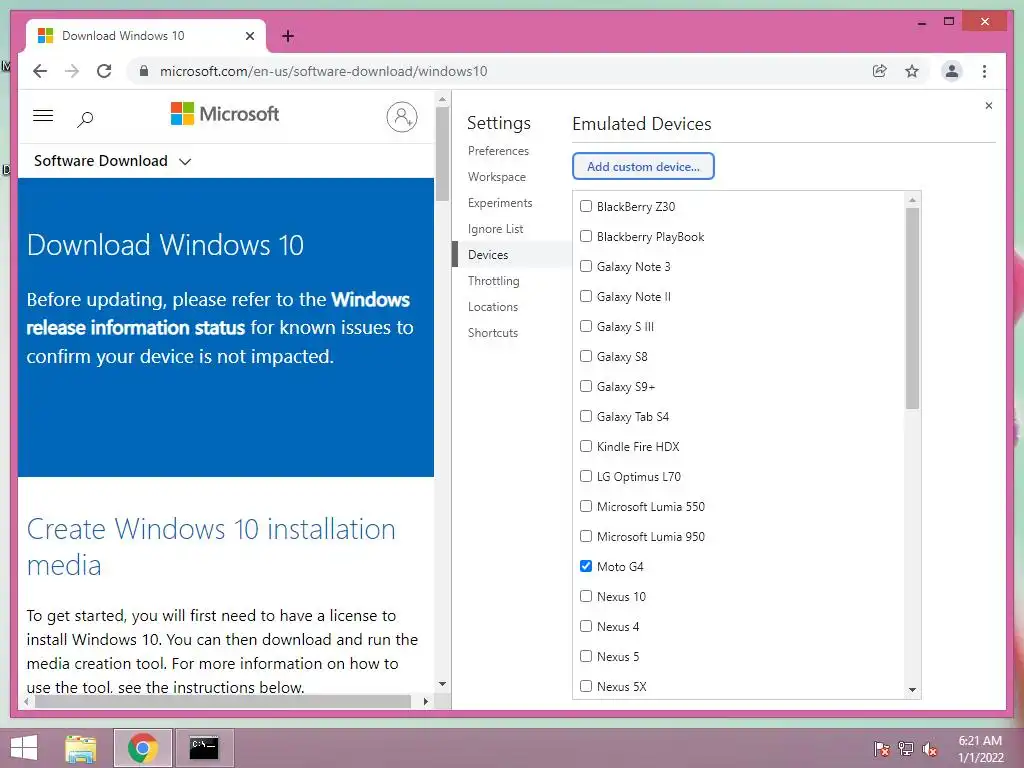The image size is (1024, 768).
Task: Enable the Kindle Fire HDX device
Action: coord(586,447)
